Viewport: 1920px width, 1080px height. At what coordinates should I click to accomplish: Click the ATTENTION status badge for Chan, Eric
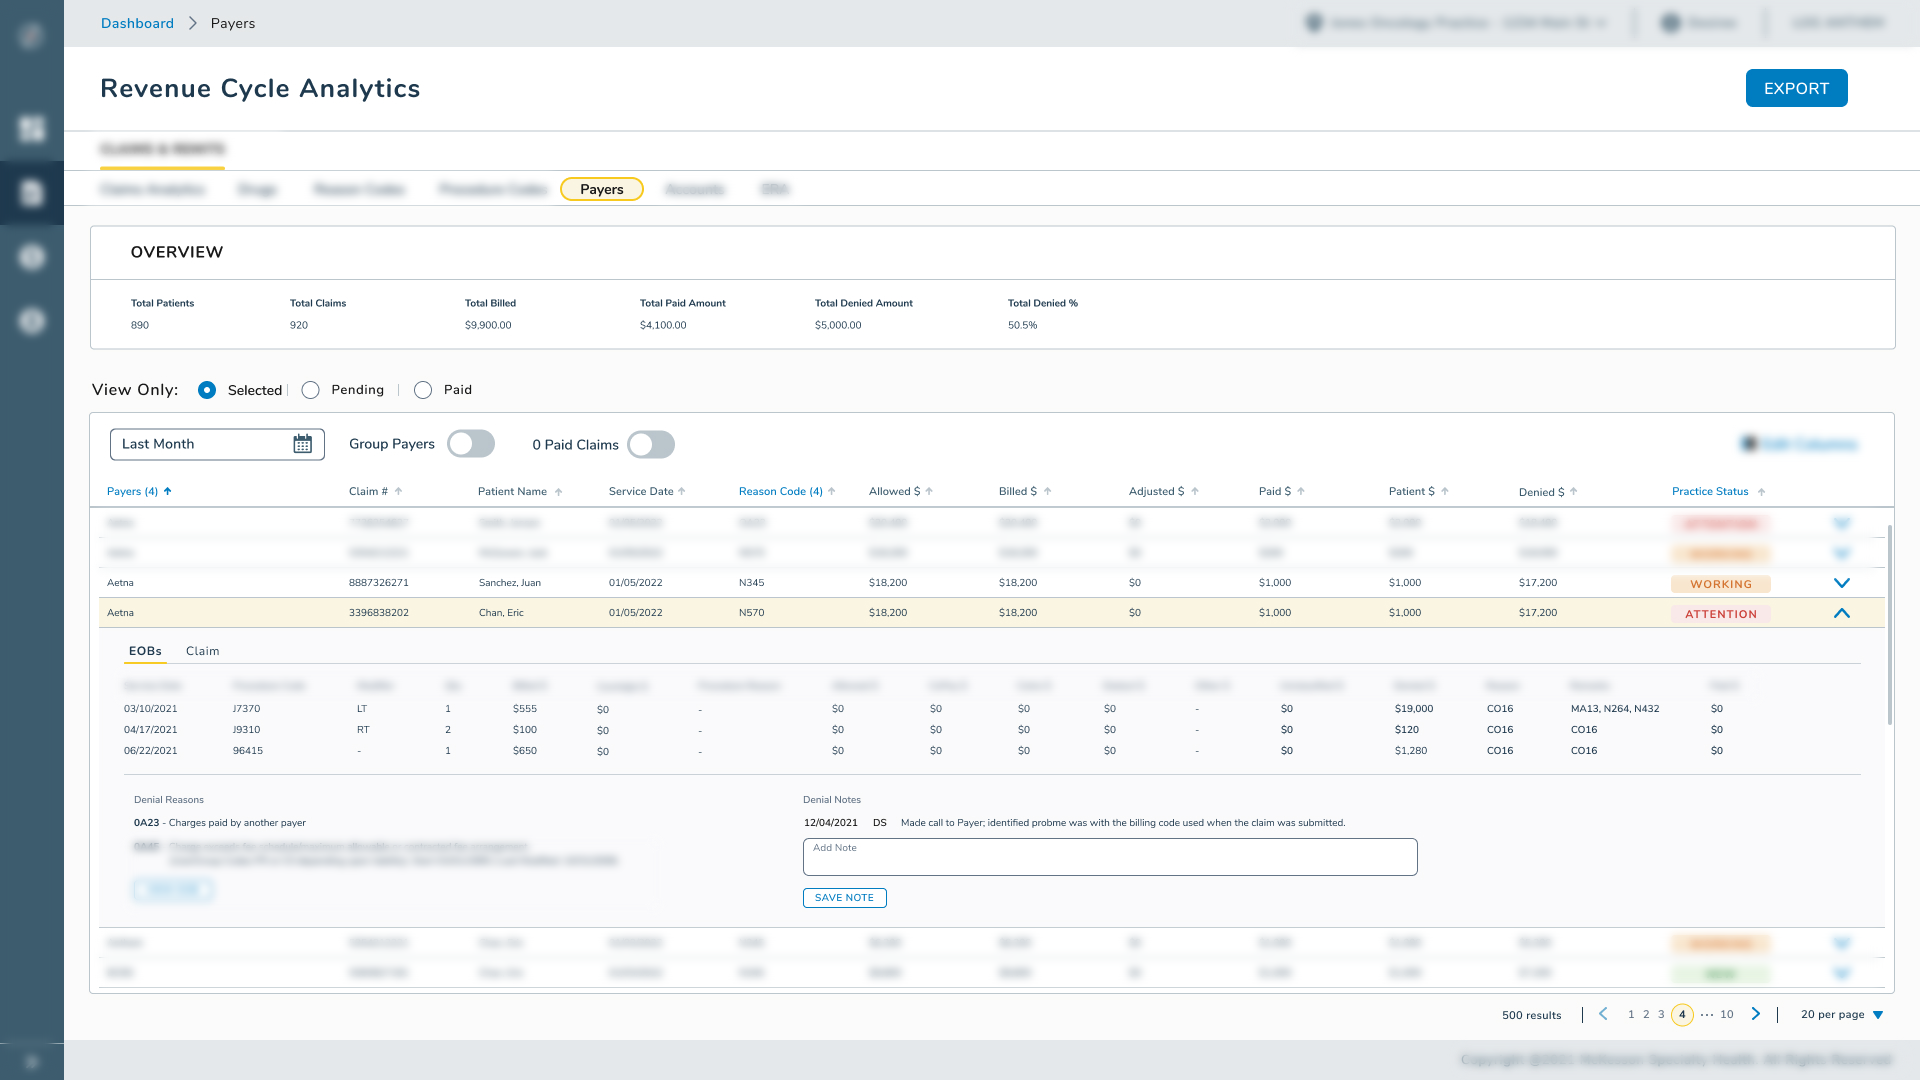click(1720, 614)
